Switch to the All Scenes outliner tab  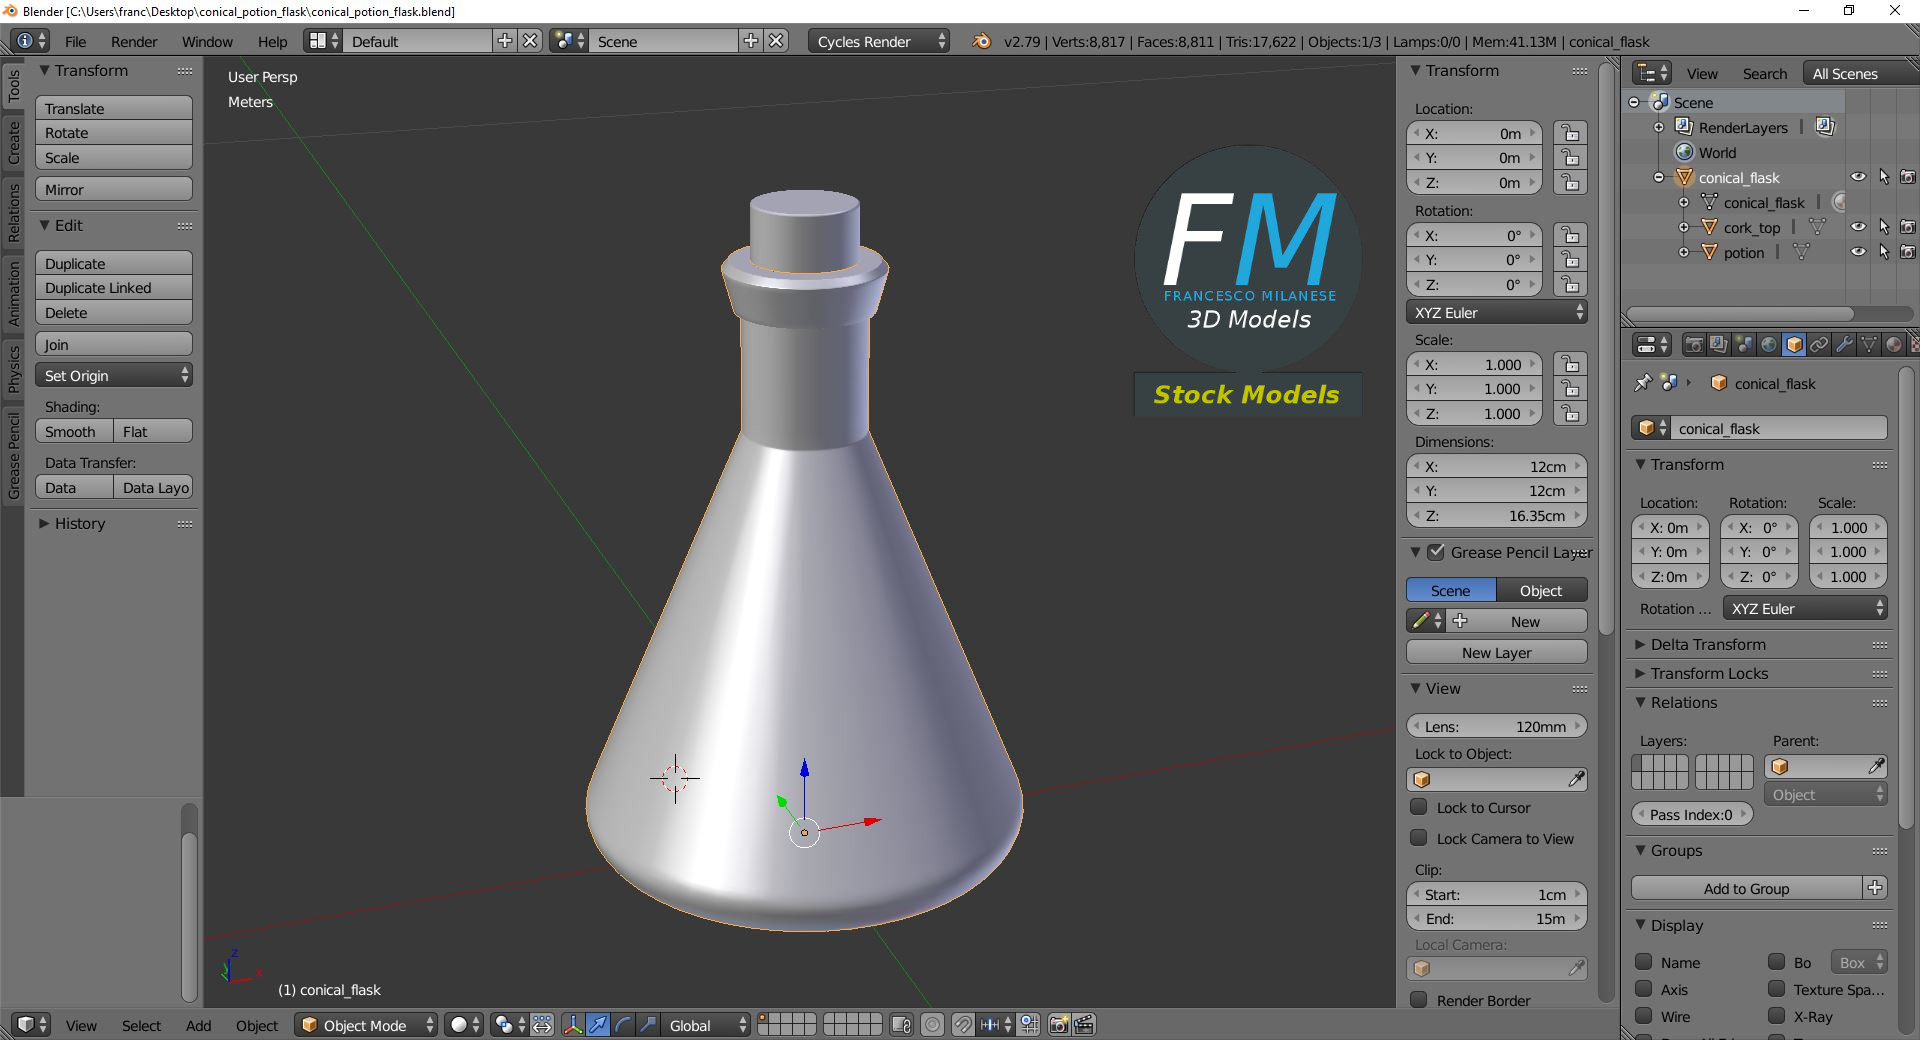coord(1844,72)
